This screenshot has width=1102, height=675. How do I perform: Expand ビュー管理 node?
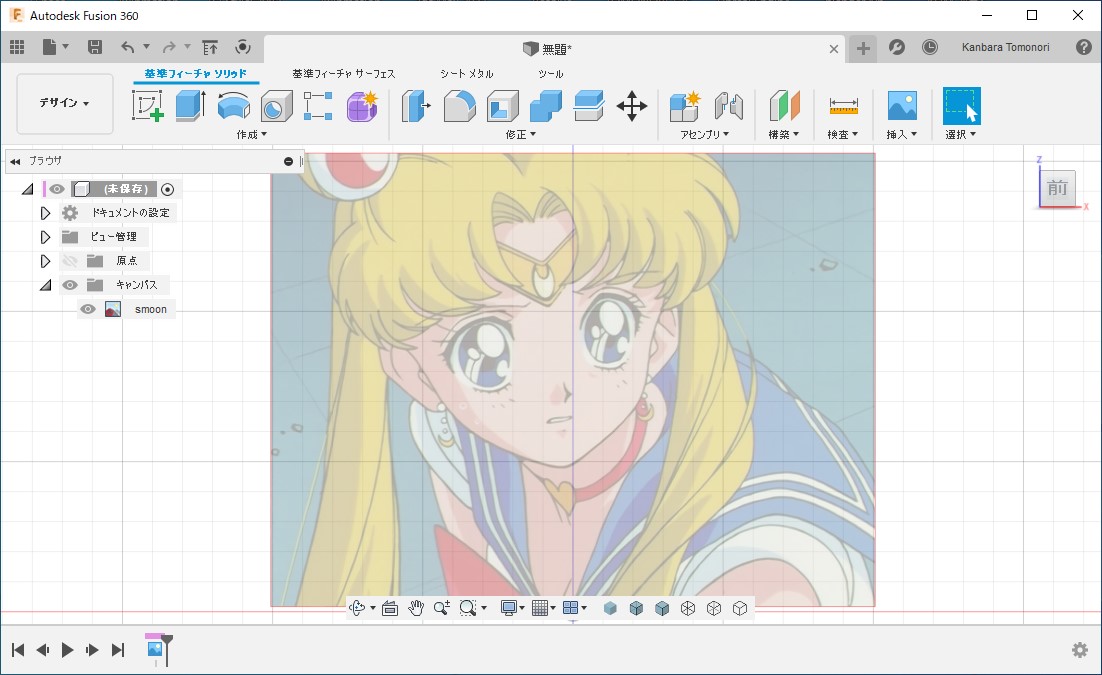pos(45,237)
